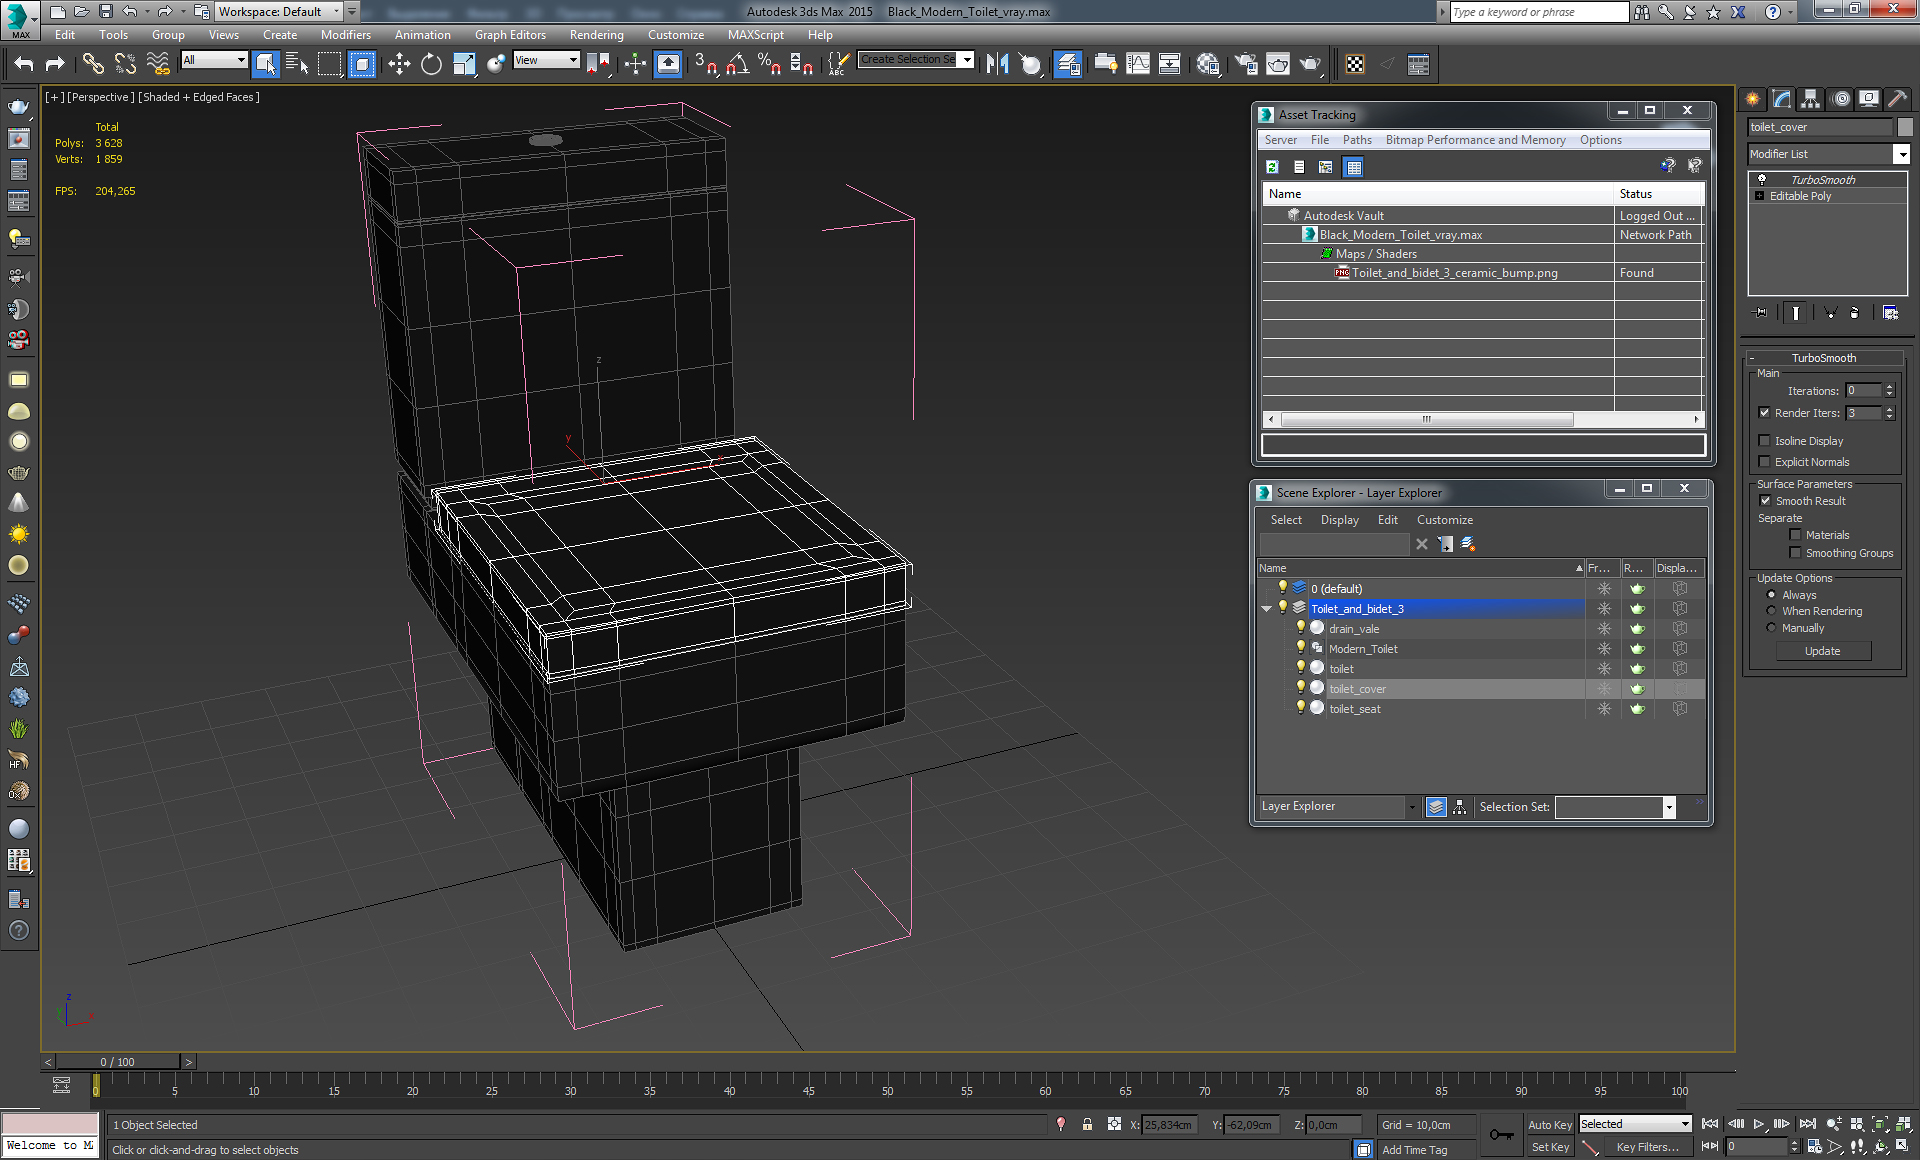Click the Set Keys key icon
The image size is (1920, 1160).
coord(1501,1135)
